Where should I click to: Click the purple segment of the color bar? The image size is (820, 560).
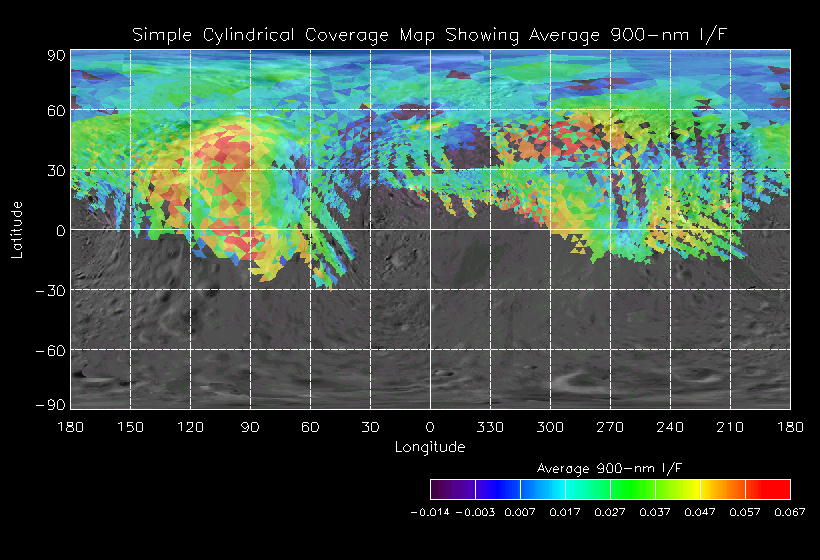coord(453,489)
